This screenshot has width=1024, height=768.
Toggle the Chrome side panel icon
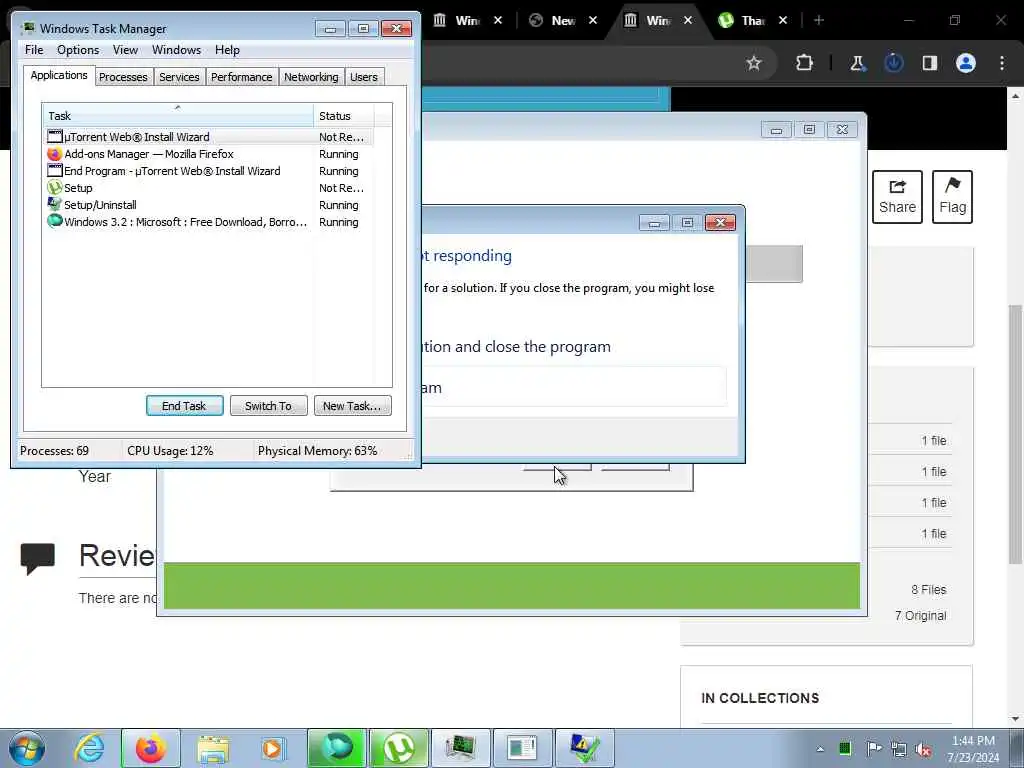[x=929, y=63]
